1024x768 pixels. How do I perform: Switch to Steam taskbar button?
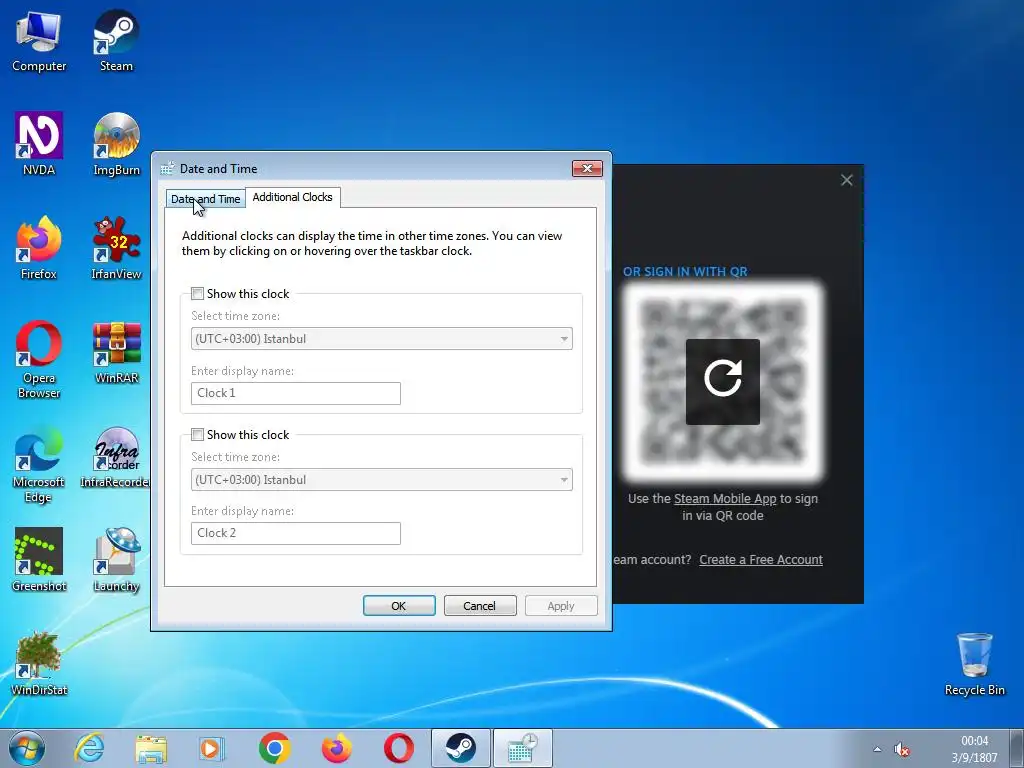click(x=460, y=748)
